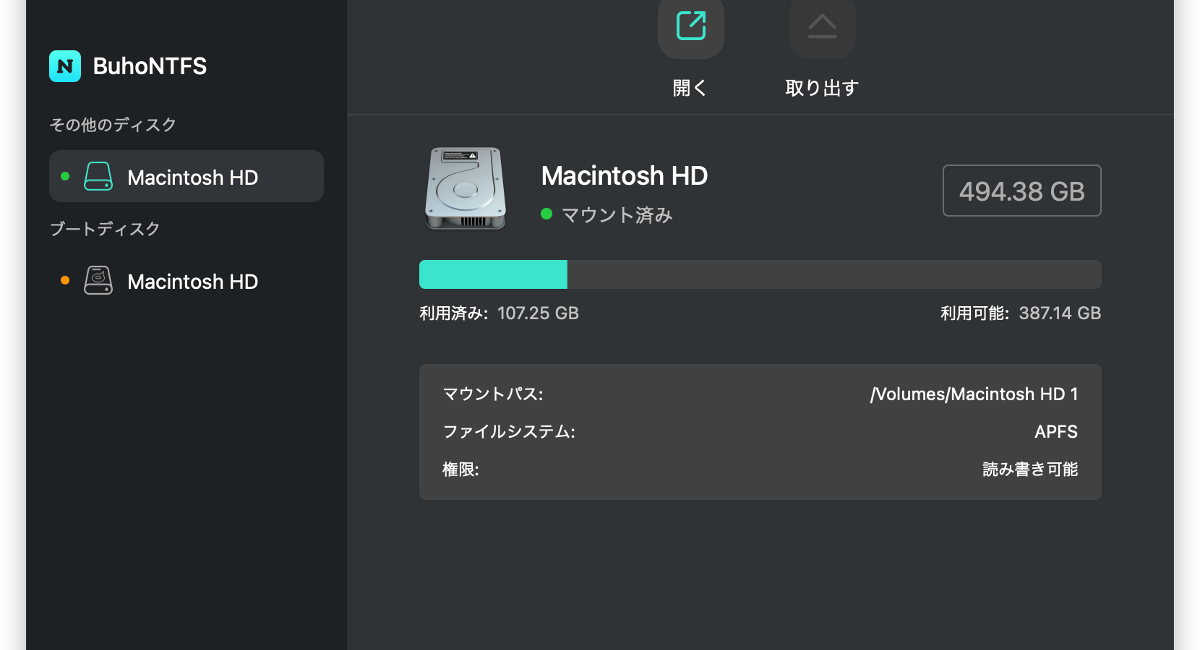Click the 読み書き可能 permission value
The width and height of the screenshot is (1200, 650).
(1029, 469)
